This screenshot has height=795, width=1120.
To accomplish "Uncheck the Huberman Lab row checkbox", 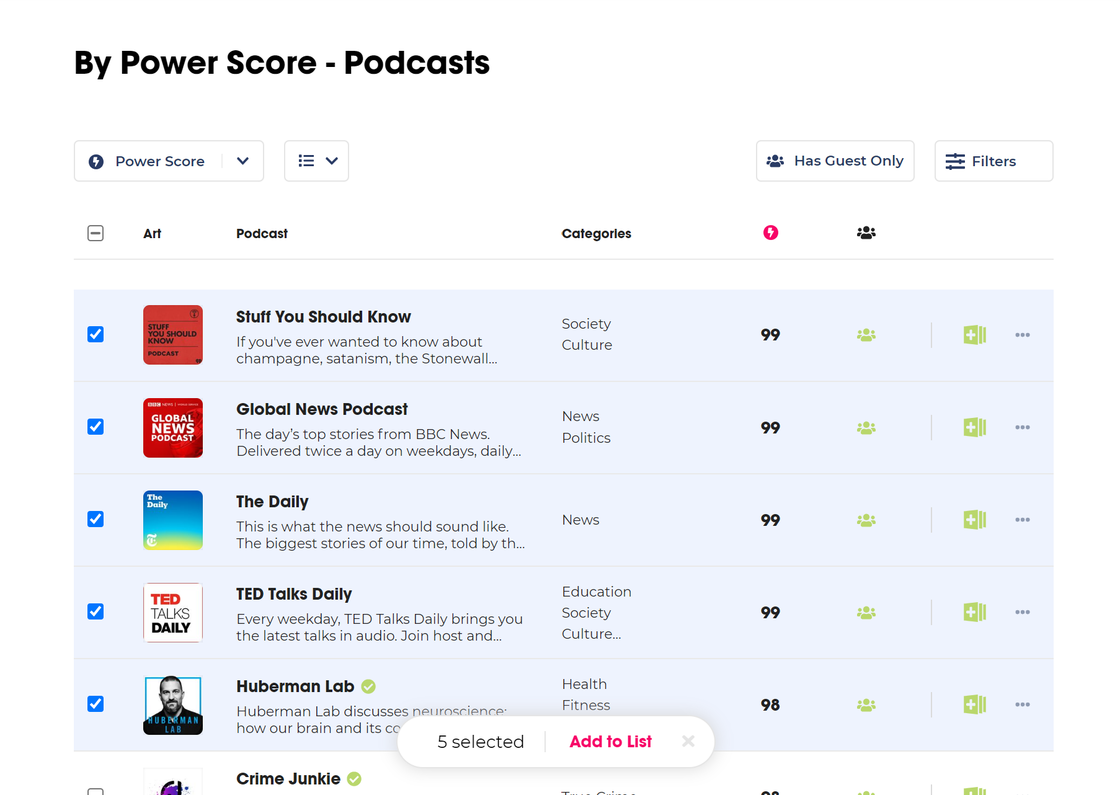I will (x=95, y=704).
